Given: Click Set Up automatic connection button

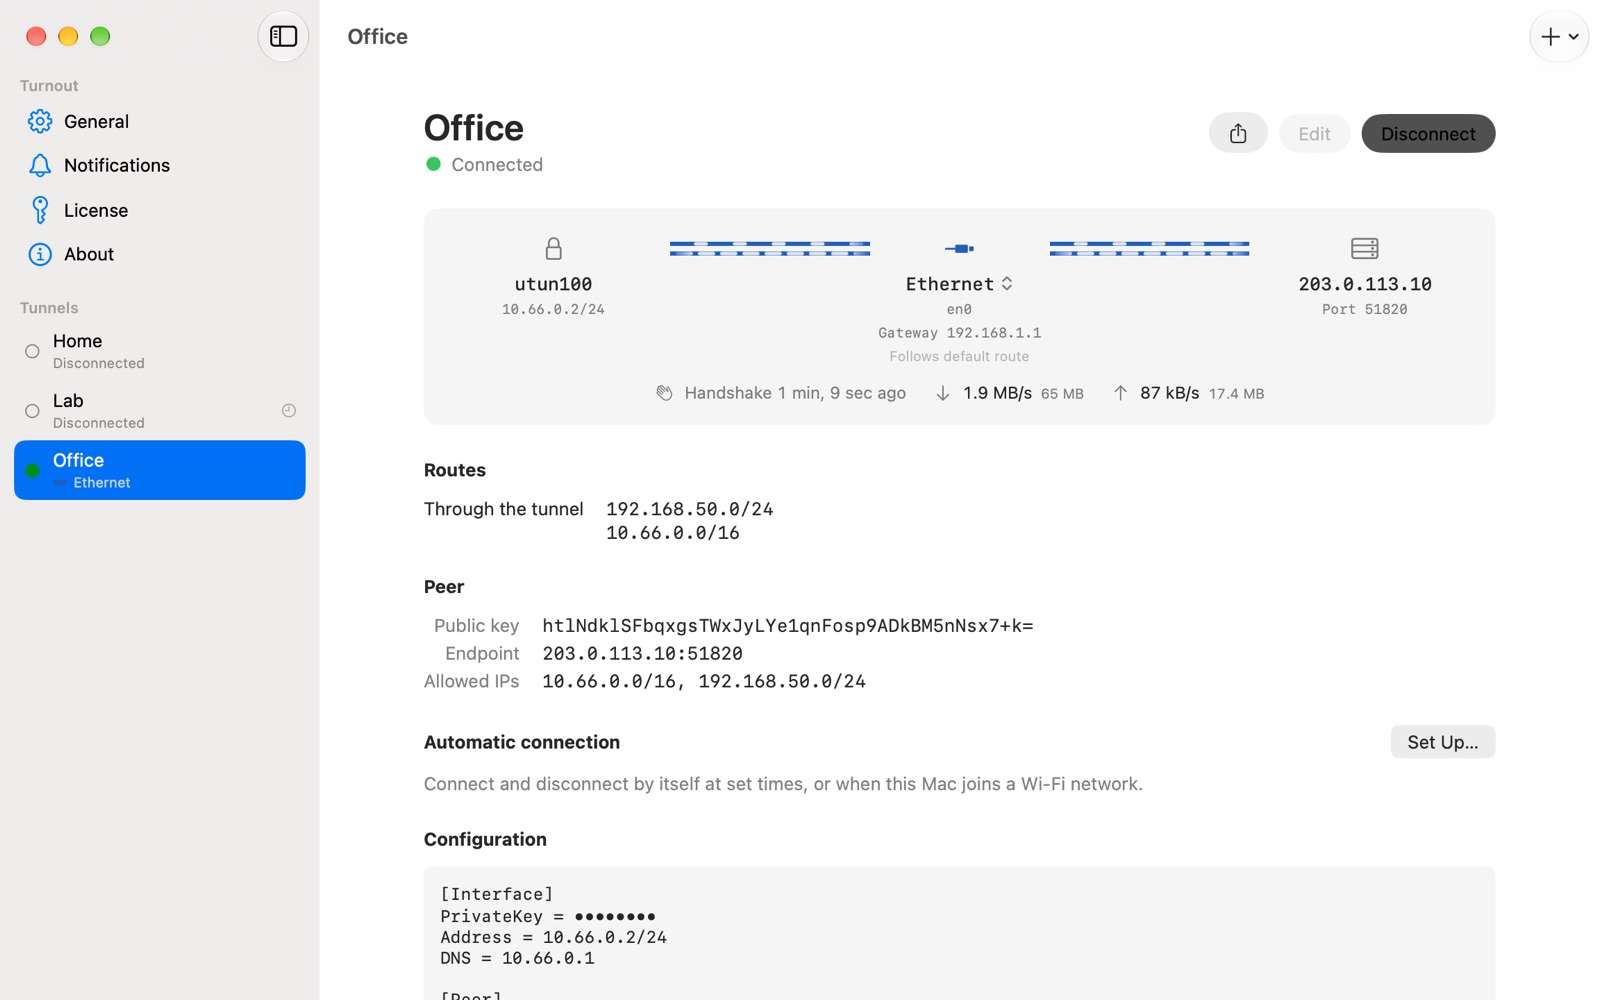Looking at the screenshot, I should coord(1442,742).
